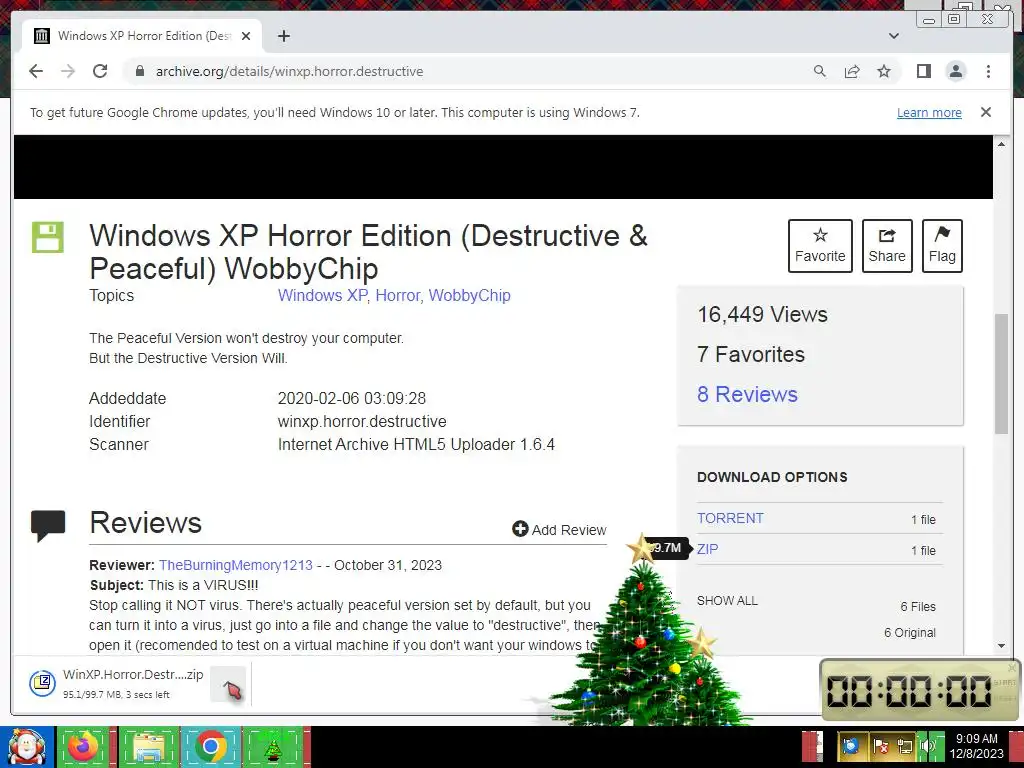Click the Action Center flag tray icon
The height and width of the screenshot is (768, 1024).
(x=880, y=746)
